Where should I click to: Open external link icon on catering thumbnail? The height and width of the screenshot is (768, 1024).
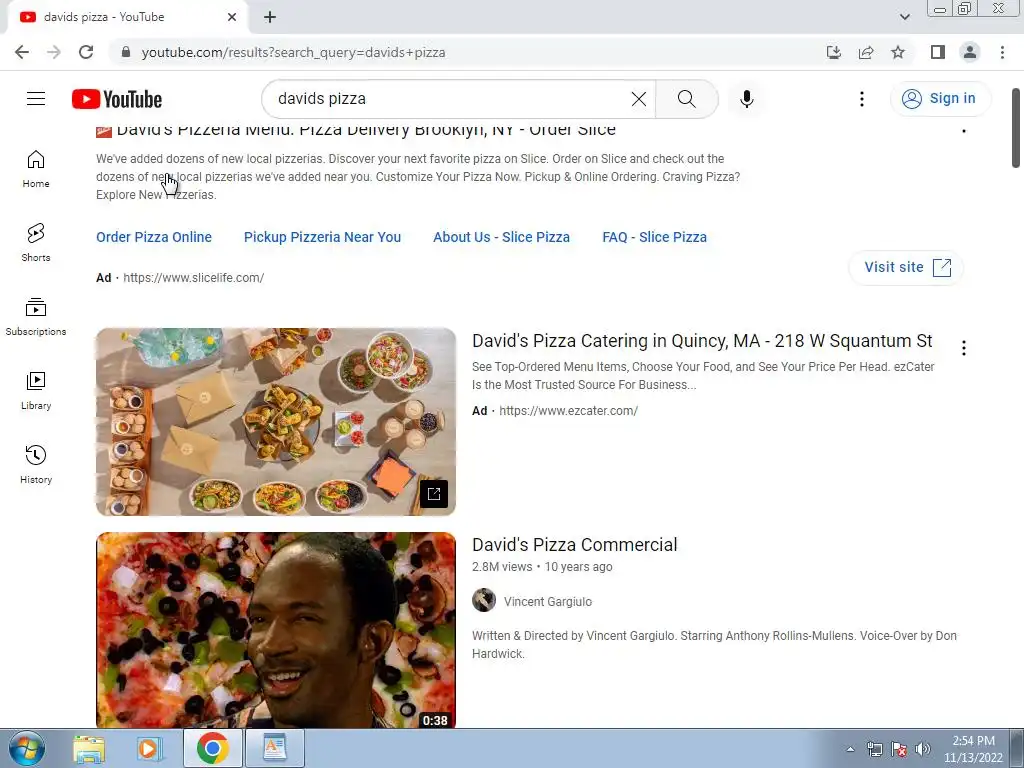coord(434,494)
